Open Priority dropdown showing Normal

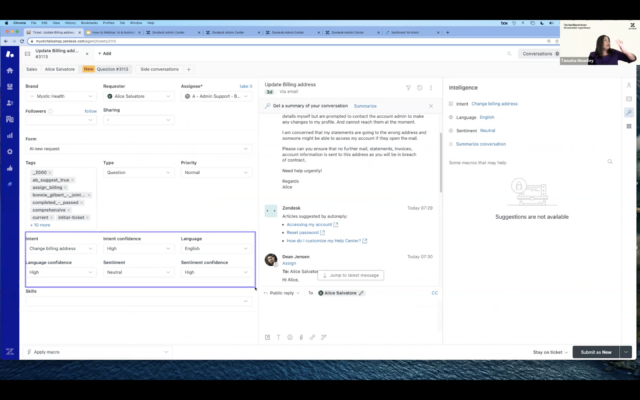point(216,172)
